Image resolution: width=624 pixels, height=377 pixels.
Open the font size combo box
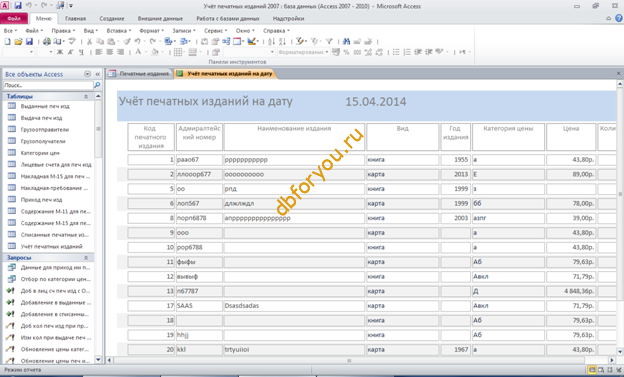coord(45,52)
